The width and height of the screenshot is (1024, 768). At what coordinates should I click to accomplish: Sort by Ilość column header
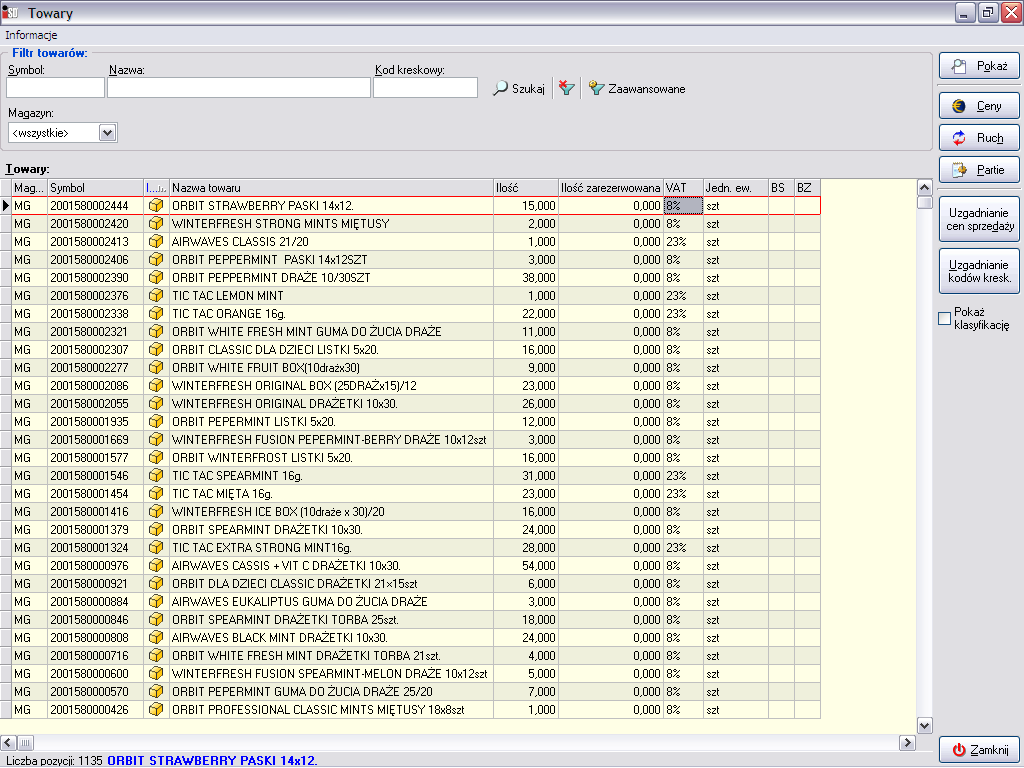[526, 188]
